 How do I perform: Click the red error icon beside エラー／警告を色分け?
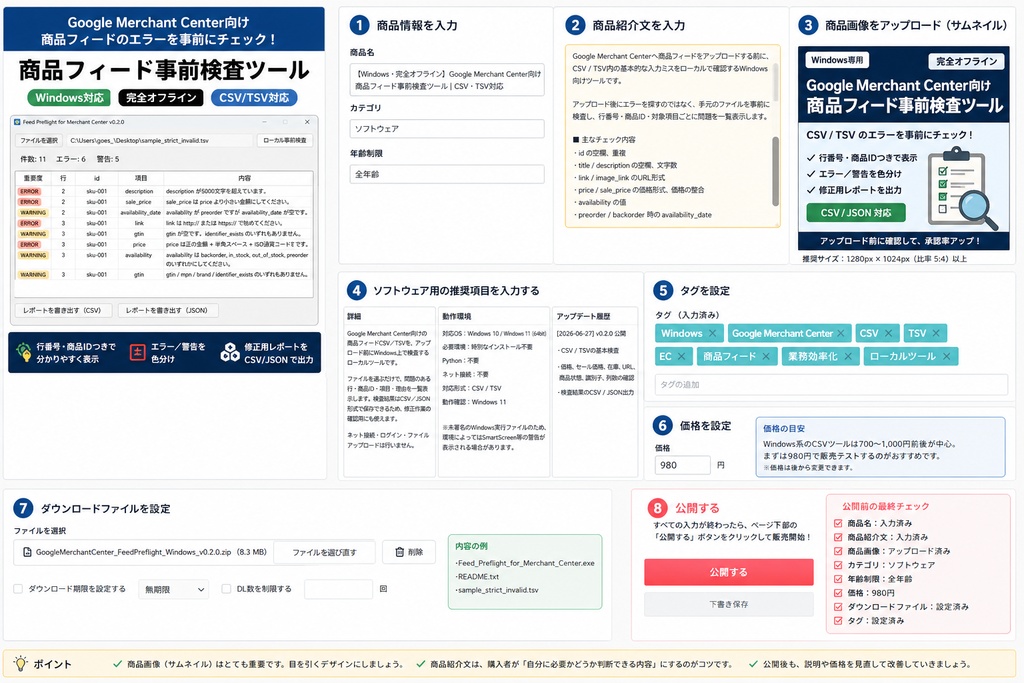137,353
